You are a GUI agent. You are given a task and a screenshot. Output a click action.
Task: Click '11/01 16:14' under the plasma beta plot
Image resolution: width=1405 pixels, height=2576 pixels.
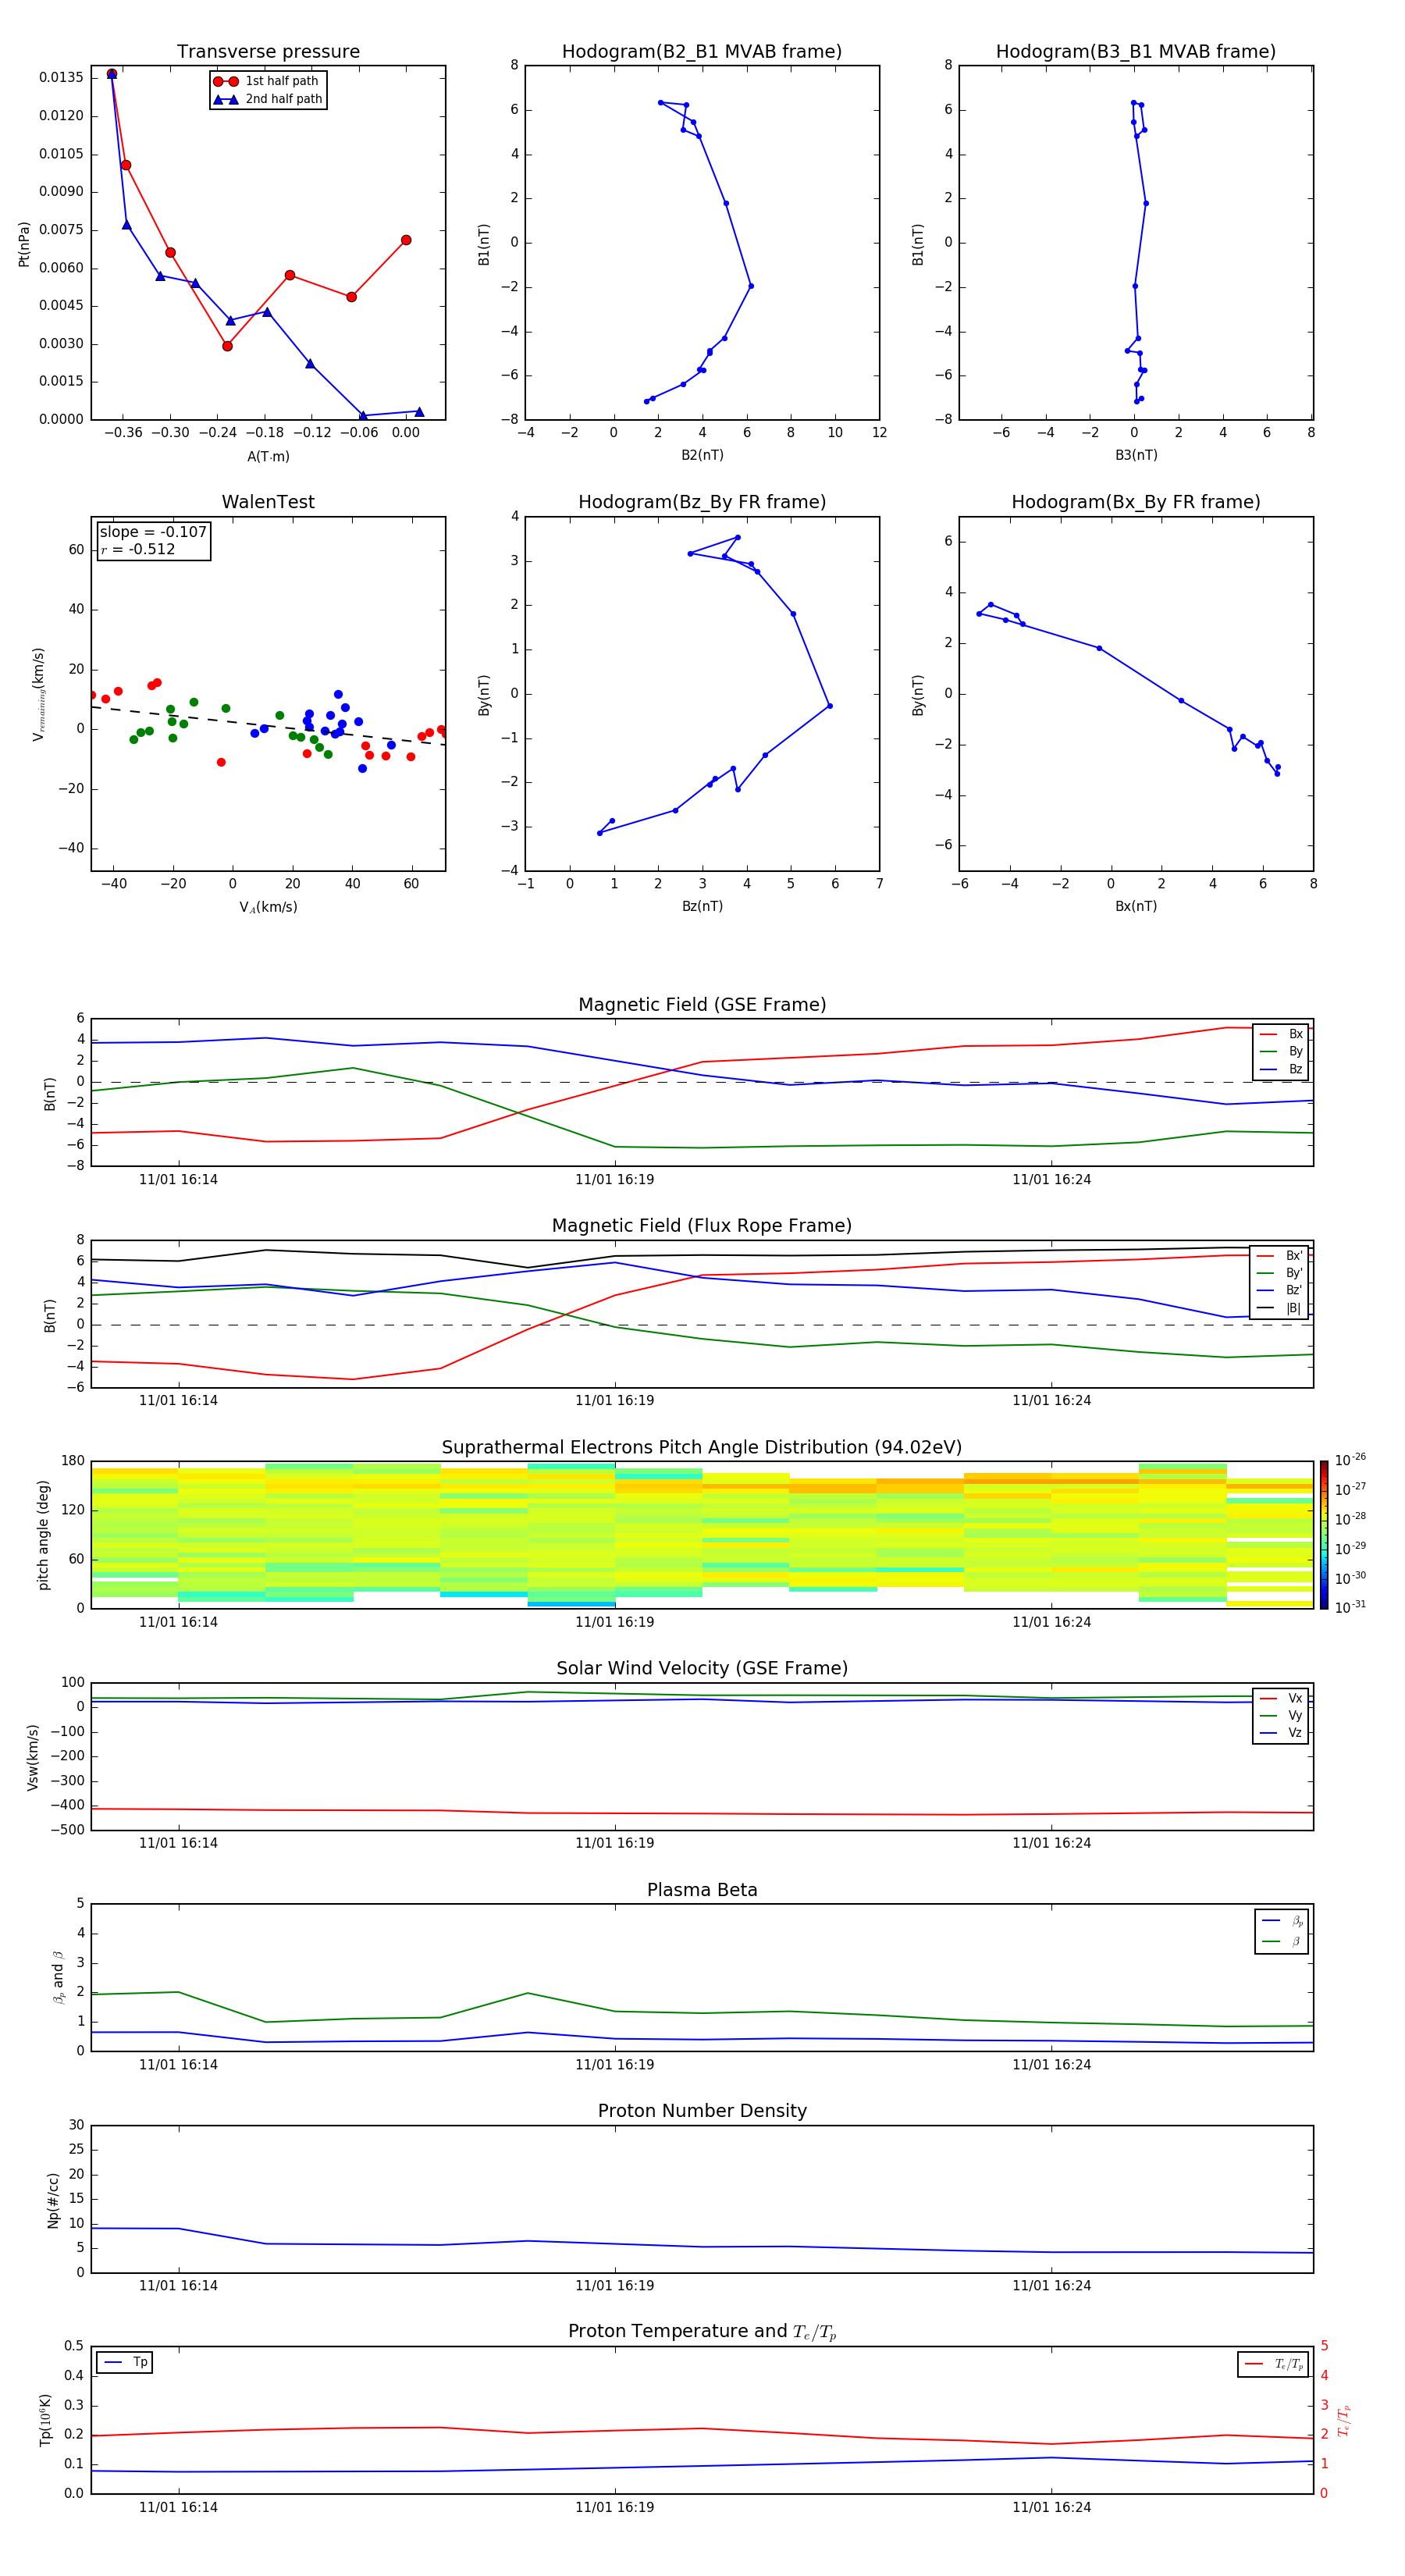pos(178,2064)
